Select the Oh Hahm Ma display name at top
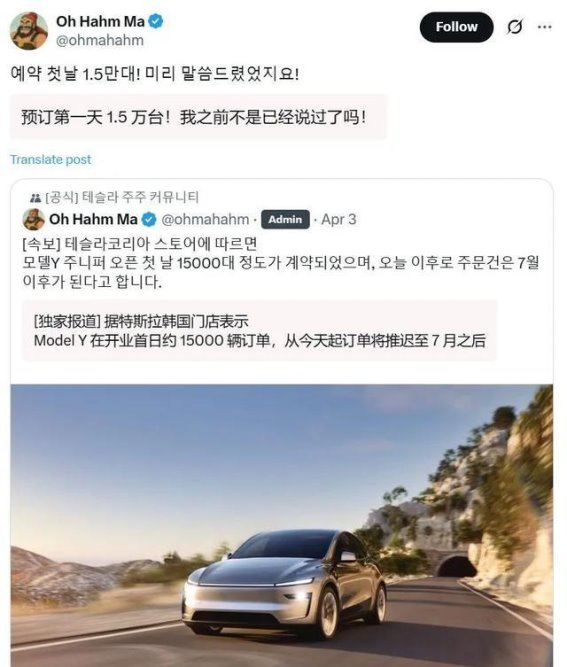 tap(100, 21)
